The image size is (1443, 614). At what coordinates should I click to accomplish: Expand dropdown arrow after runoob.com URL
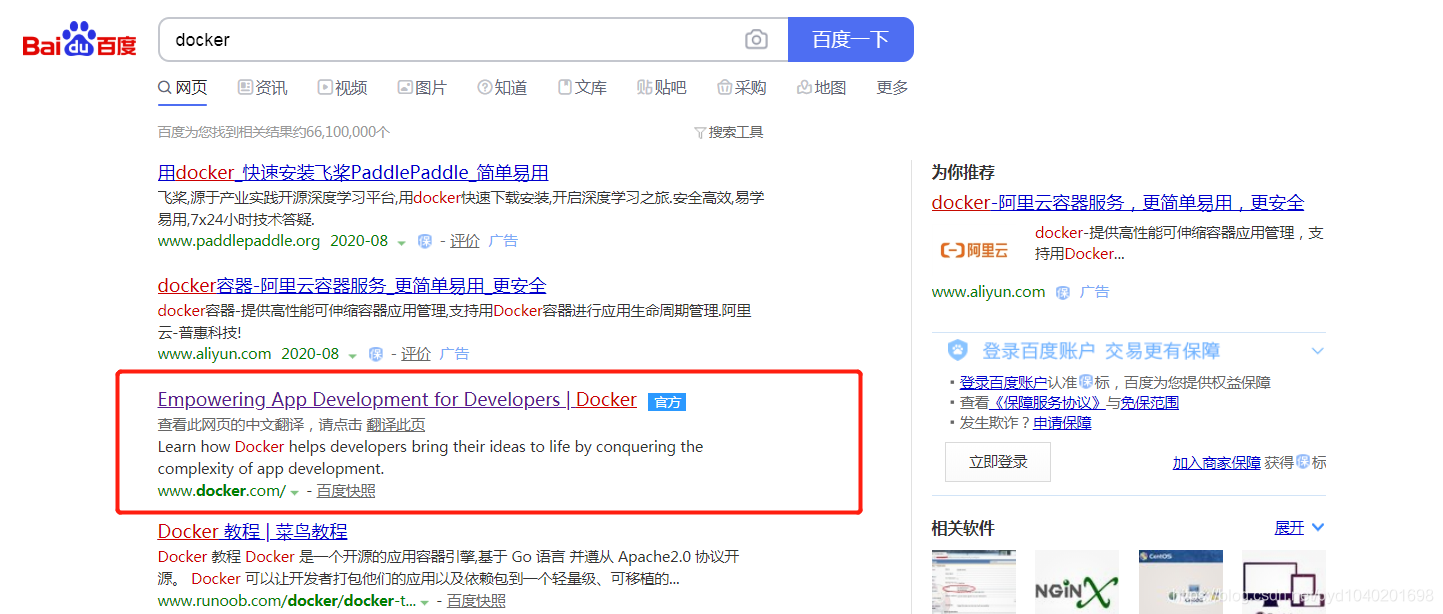[425, 603]
